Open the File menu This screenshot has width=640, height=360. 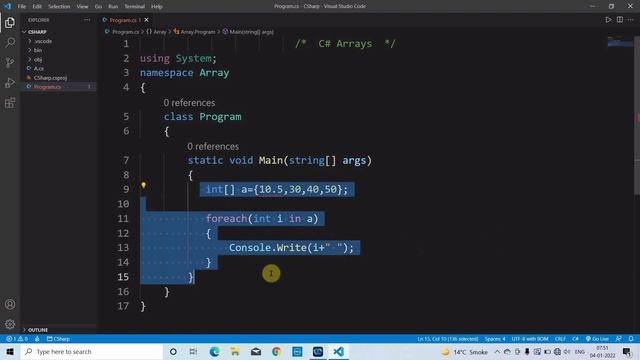pyautogui.click(x=22, y=7)
